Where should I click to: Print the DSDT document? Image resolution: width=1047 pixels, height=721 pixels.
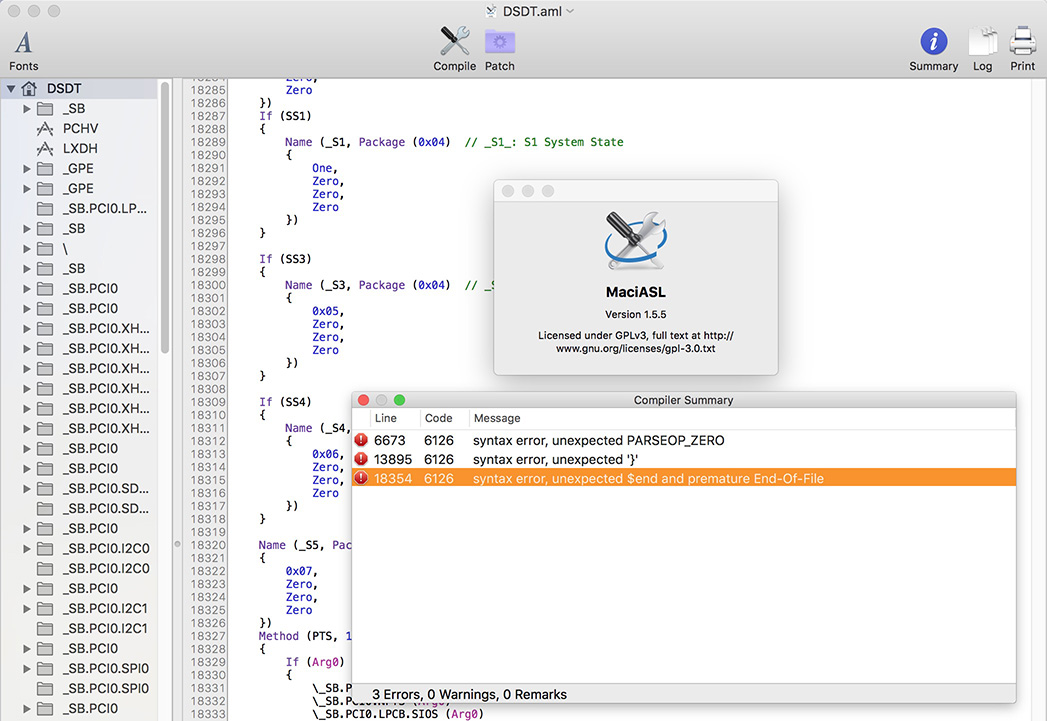pos(1022,49)
